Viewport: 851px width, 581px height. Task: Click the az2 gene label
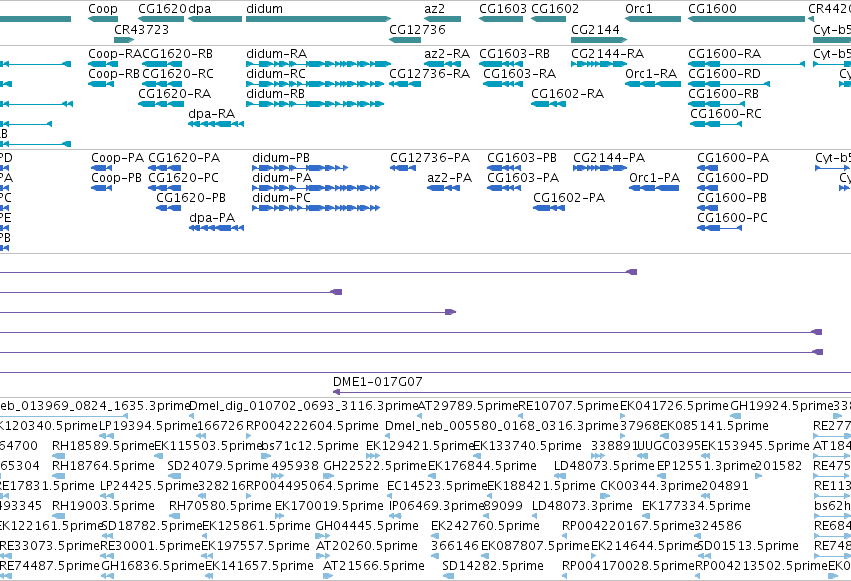[x=434, y=9]
